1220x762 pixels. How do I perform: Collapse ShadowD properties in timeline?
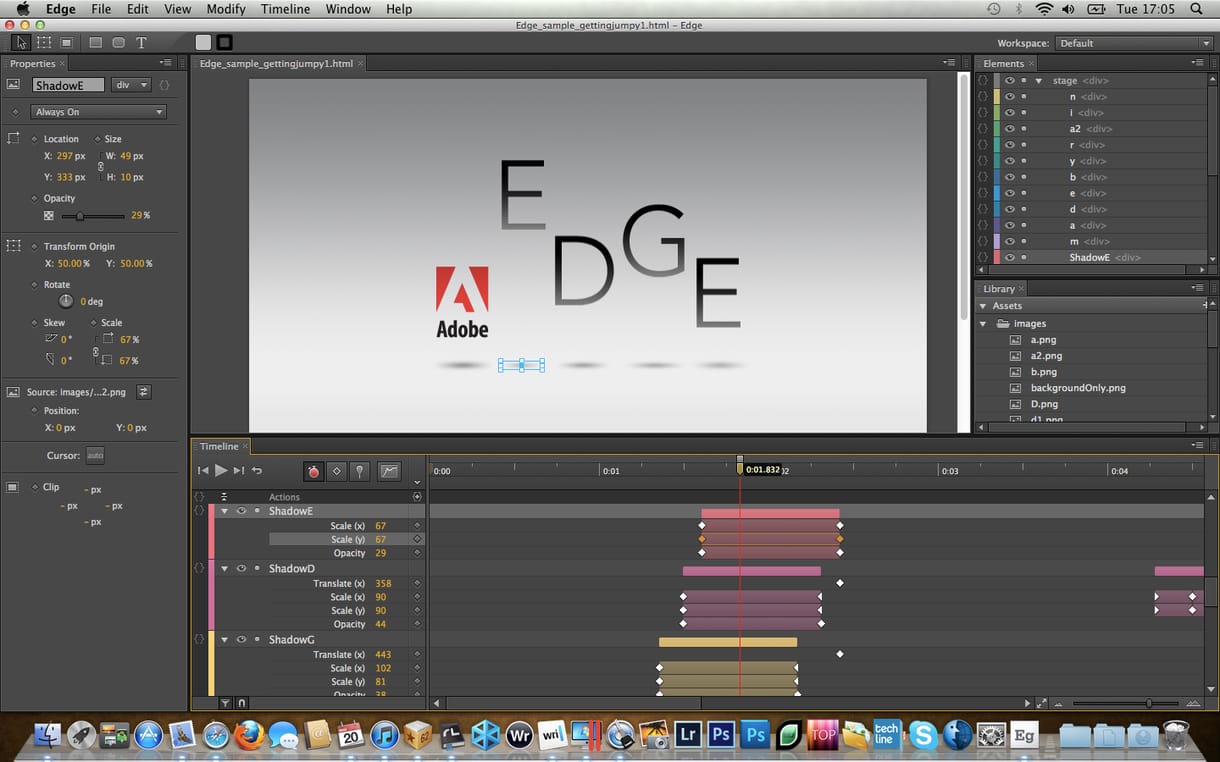point(224,568)
